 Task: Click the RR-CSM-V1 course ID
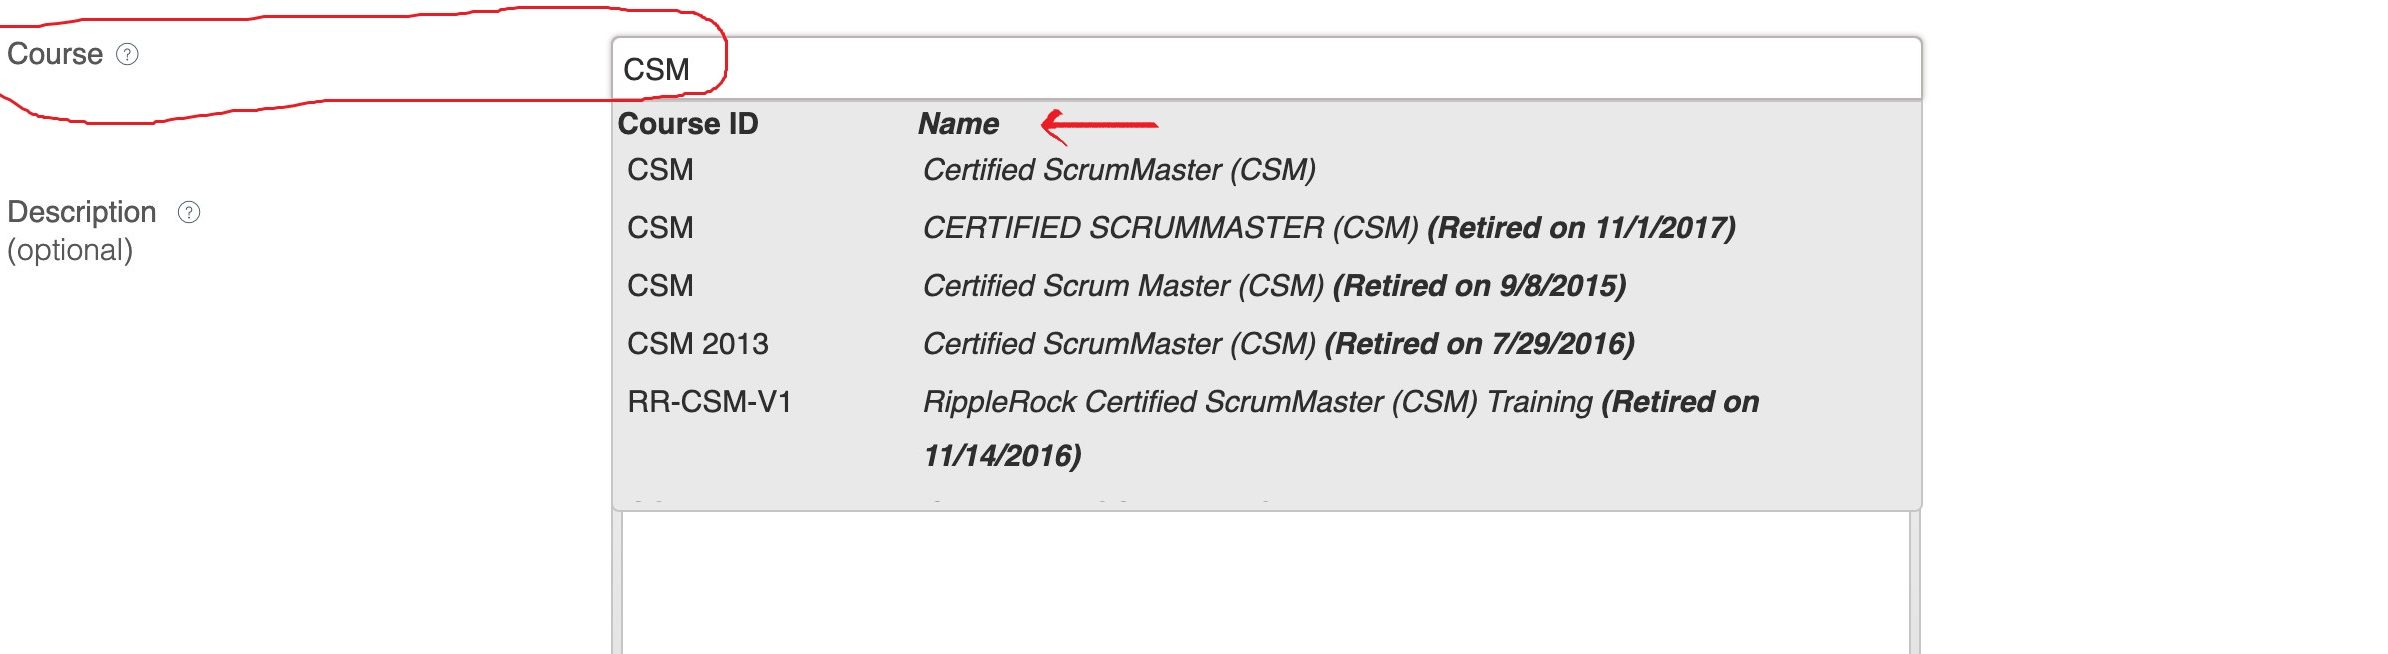coord(709,402)
